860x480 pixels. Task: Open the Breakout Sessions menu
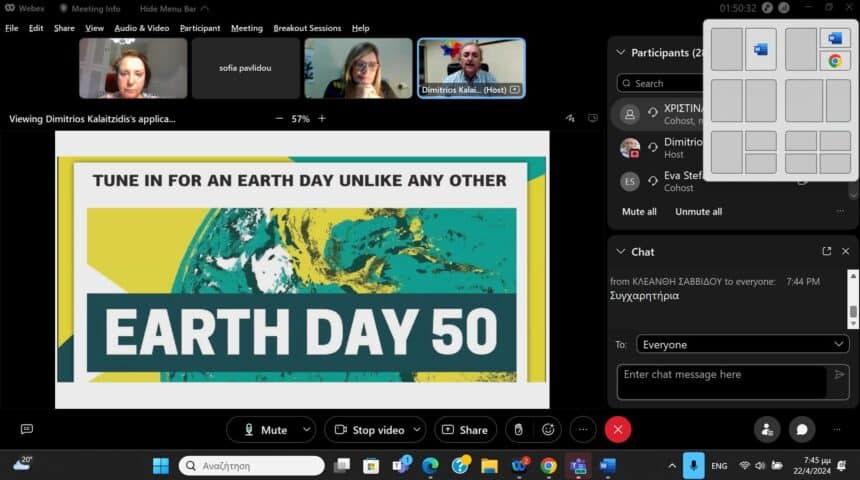tap(307, 28)
